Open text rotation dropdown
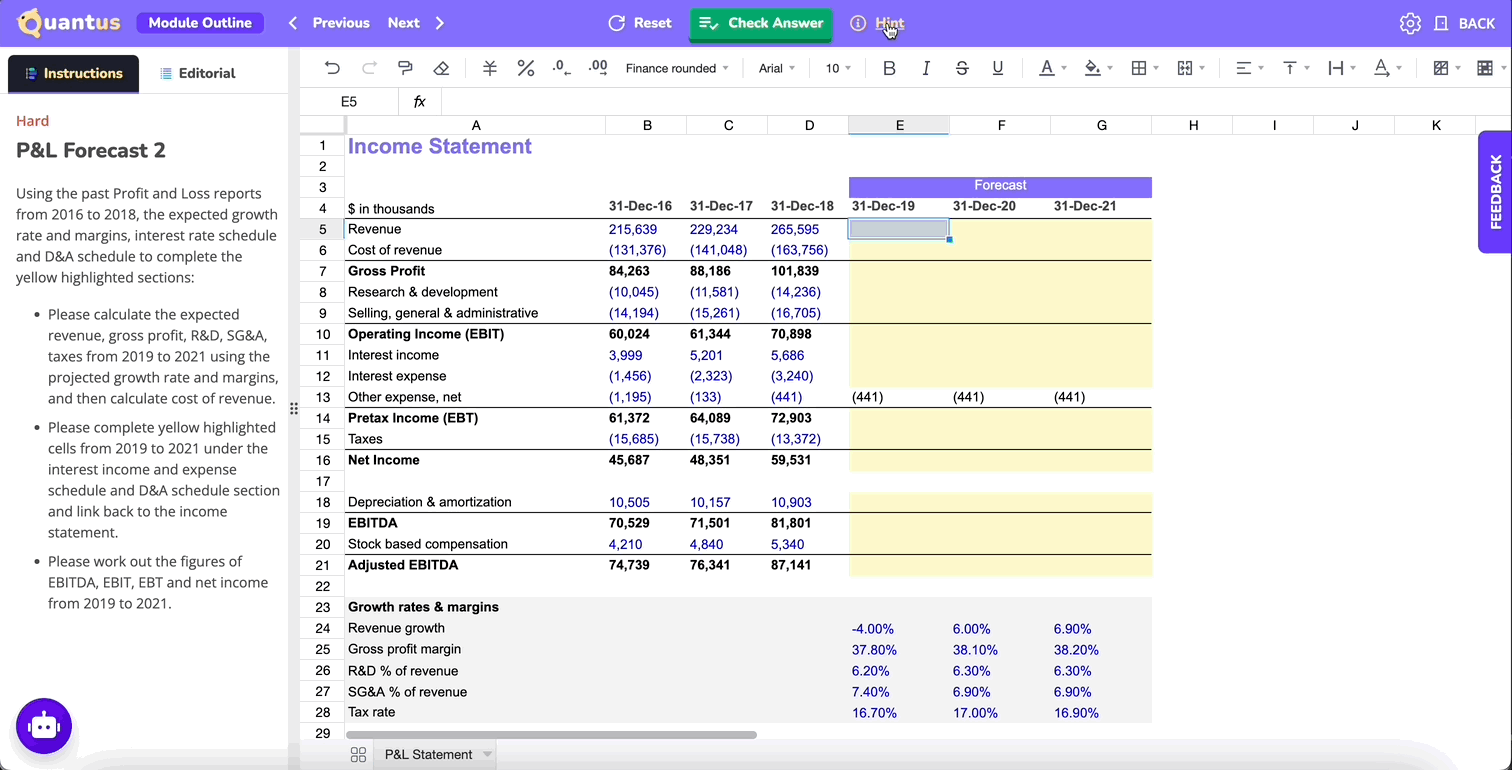 (x=1387, y=68)
